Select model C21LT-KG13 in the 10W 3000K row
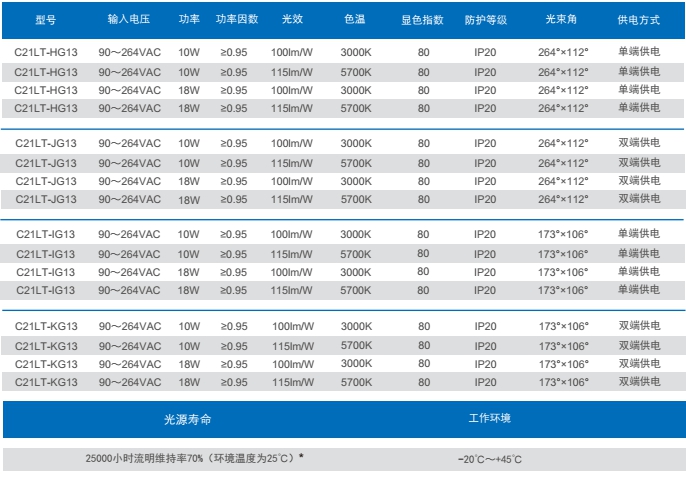Viewport: 686px width, 481px height. point(46,327)
